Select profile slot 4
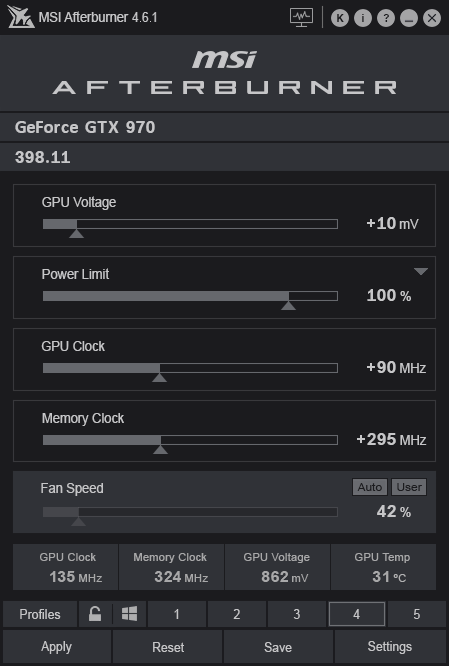 click(356, 614)
